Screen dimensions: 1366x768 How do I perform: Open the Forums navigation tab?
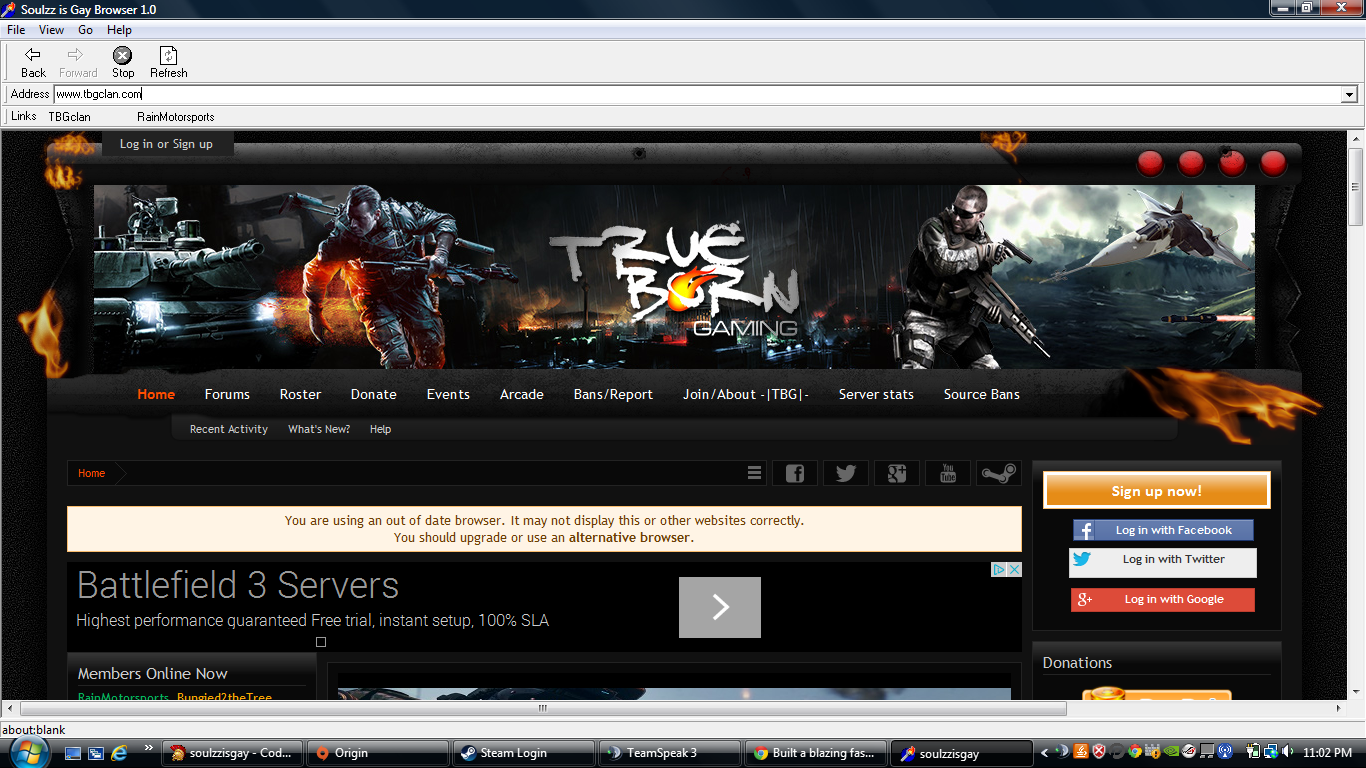pos(227,394)
